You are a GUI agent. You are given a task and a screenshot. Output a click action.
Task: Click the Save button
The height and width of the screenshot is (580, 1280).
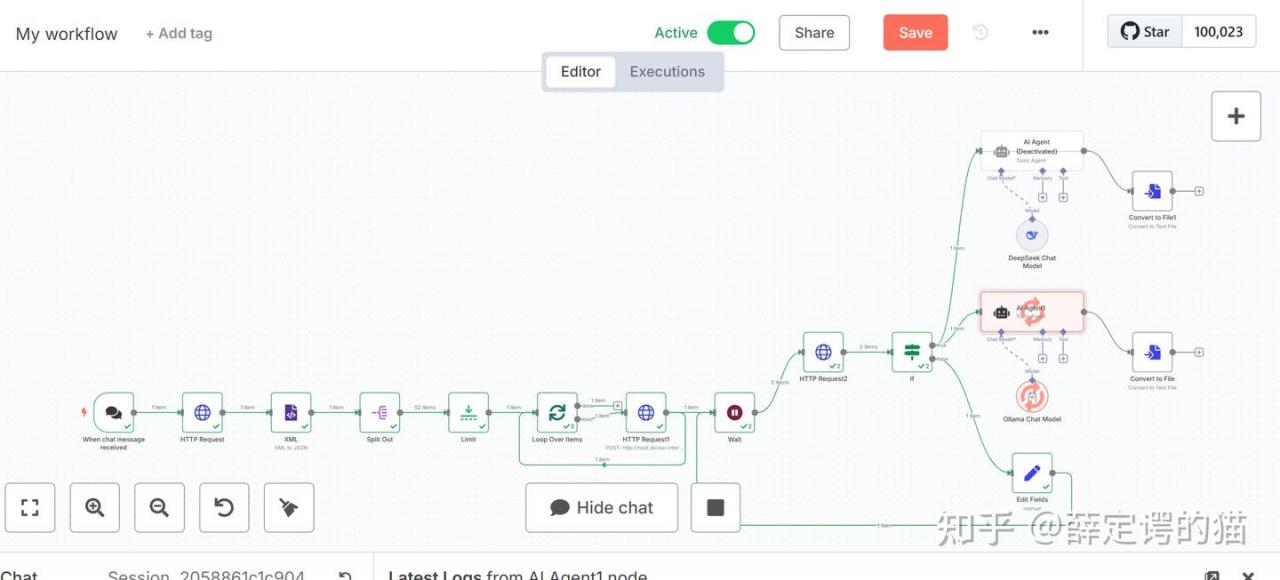pos(915,33)
